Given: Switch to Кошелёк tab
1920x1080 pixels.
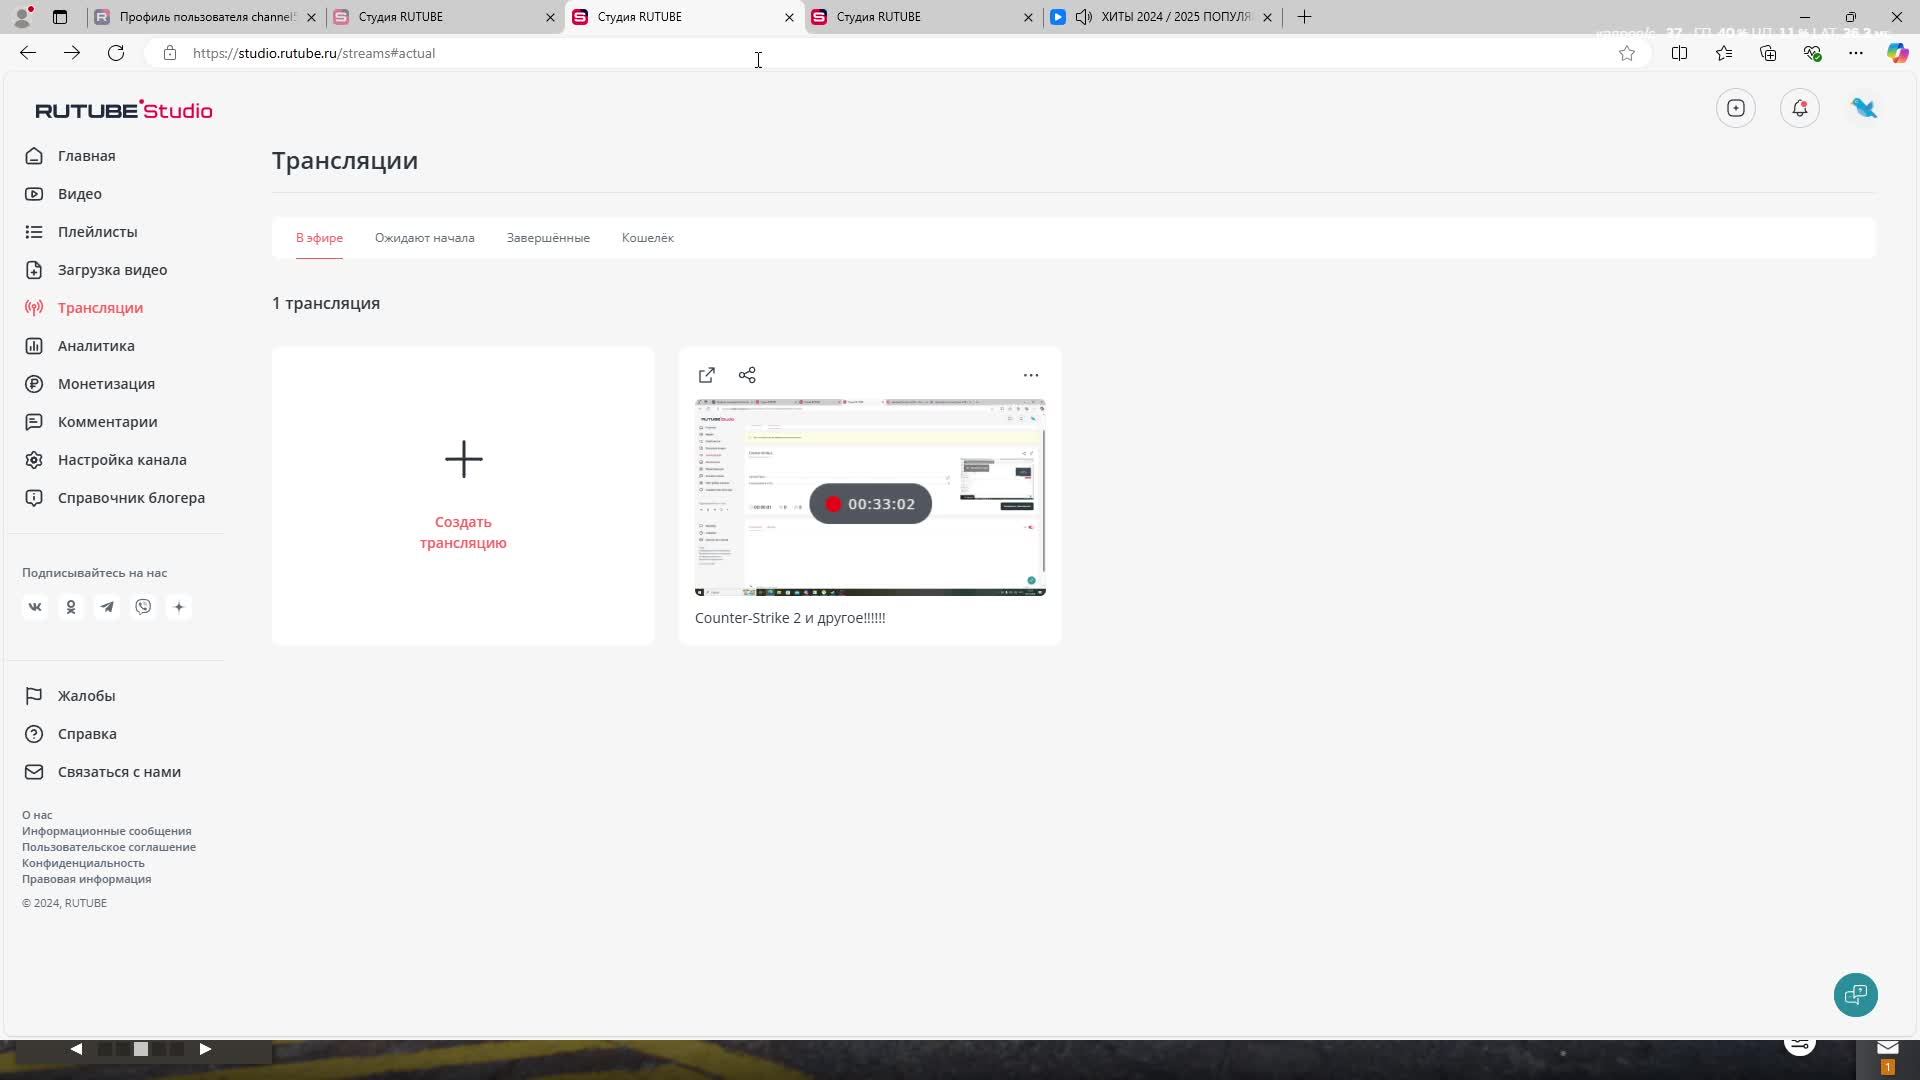Looking at the screenshot, I should [648, 238].
